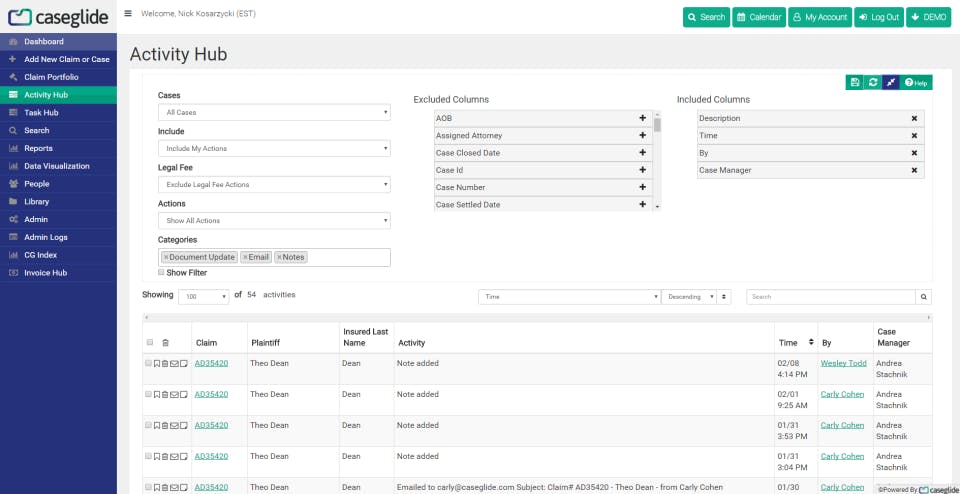Image resolution: width=960 pixels, height=494 pixels.
Task: Go to Data Visualization in the sidebar
Action: coord(57,166)
